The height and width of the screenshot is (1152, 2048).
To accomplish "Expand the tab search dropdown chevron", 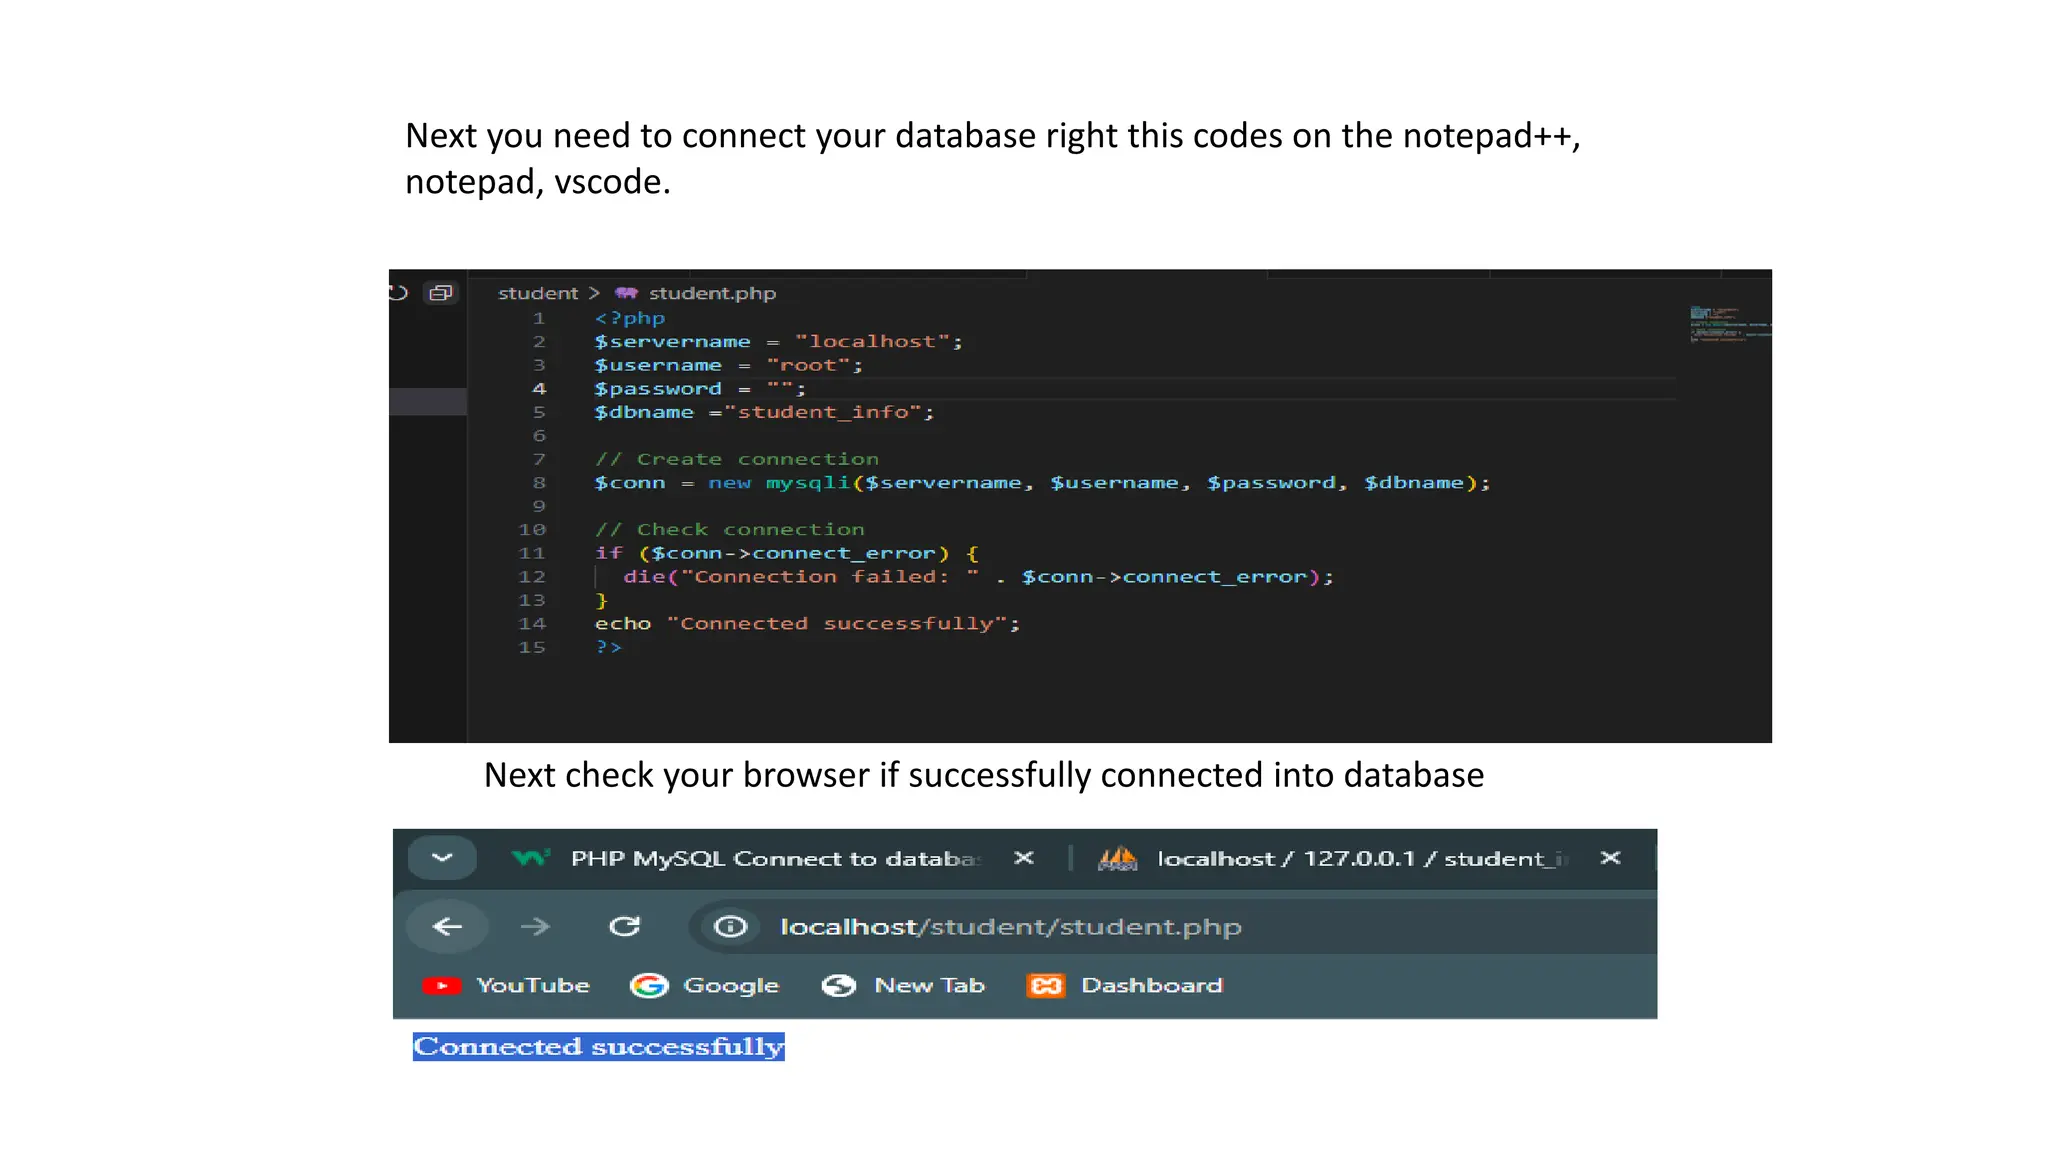I will 442,858.
